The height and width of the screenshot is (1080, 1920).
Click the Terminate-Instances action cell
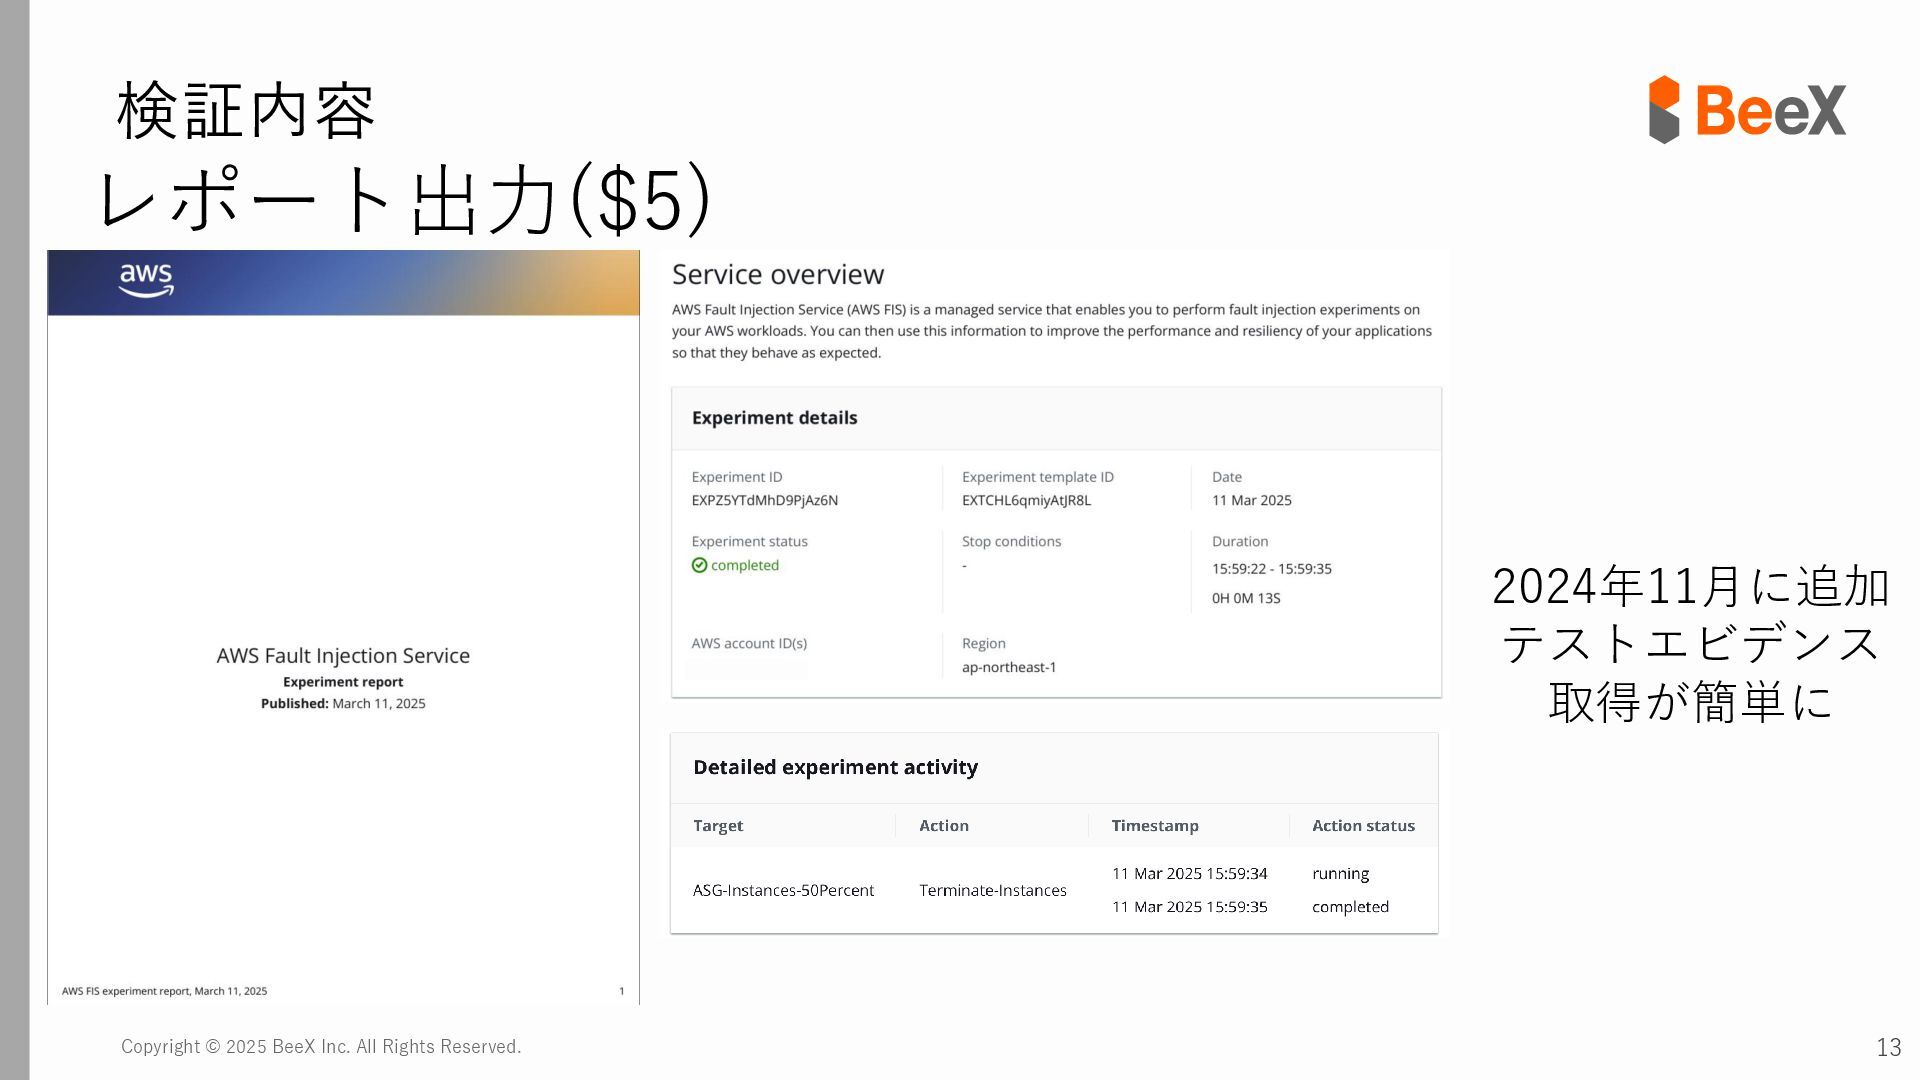point(993,890)
